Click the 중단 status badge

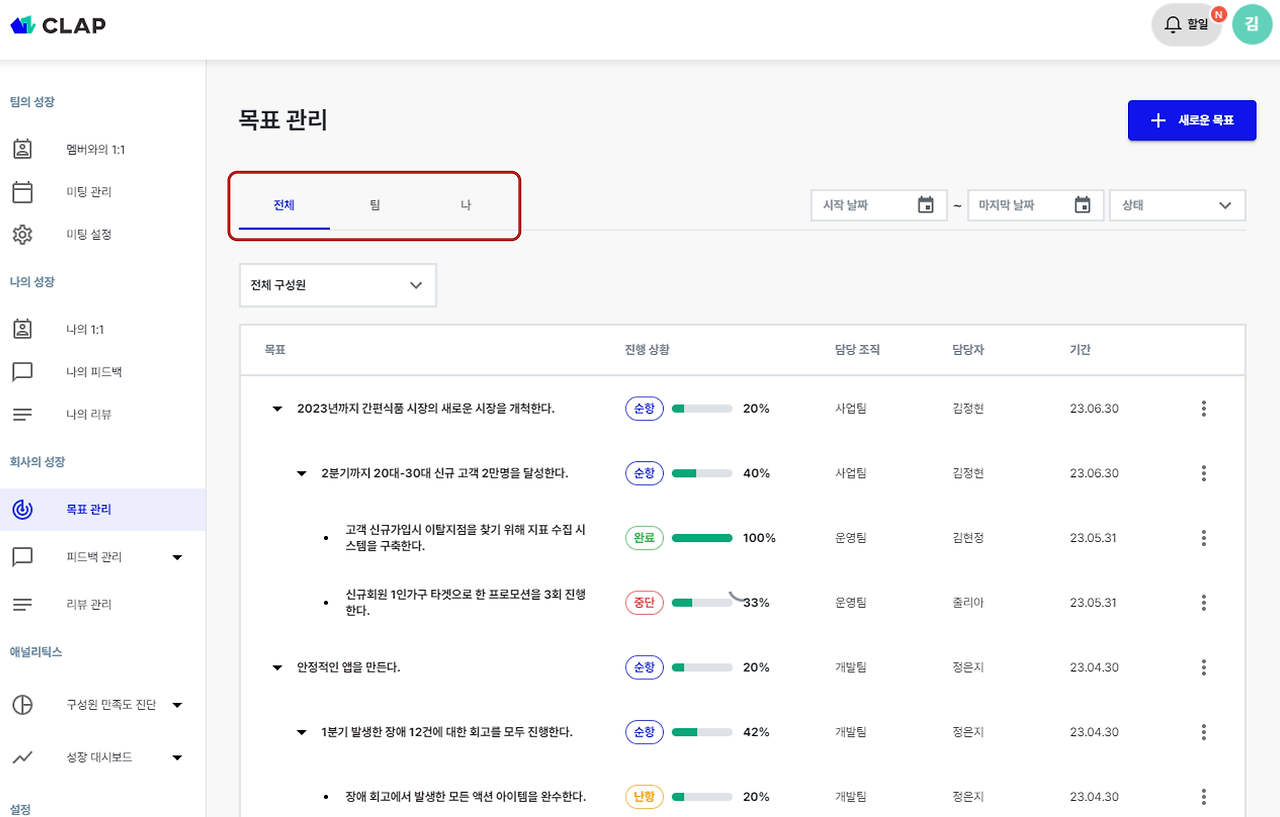[644, 603]
